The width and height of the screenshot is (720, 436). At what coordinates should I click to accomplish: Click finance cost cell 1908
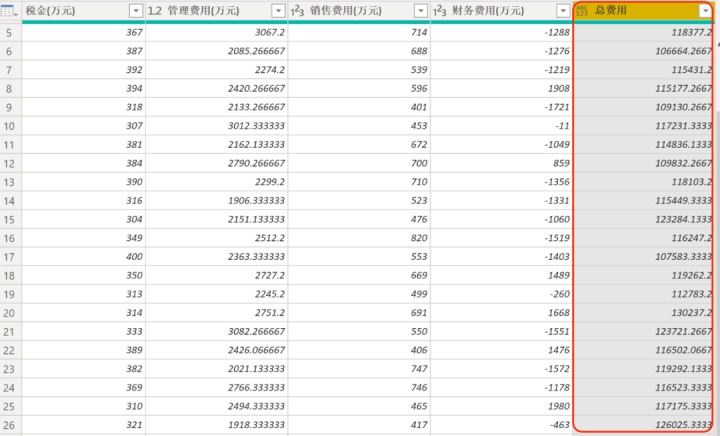[x=501, y=89]
